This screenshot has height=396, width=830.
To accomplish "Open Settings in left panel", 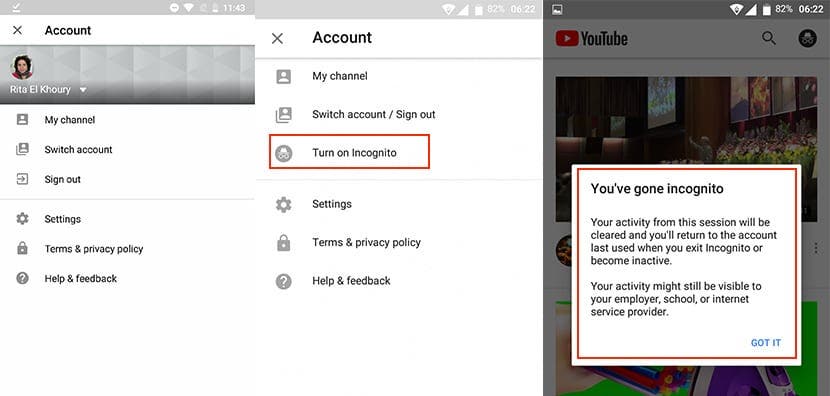I will [62, 219].
